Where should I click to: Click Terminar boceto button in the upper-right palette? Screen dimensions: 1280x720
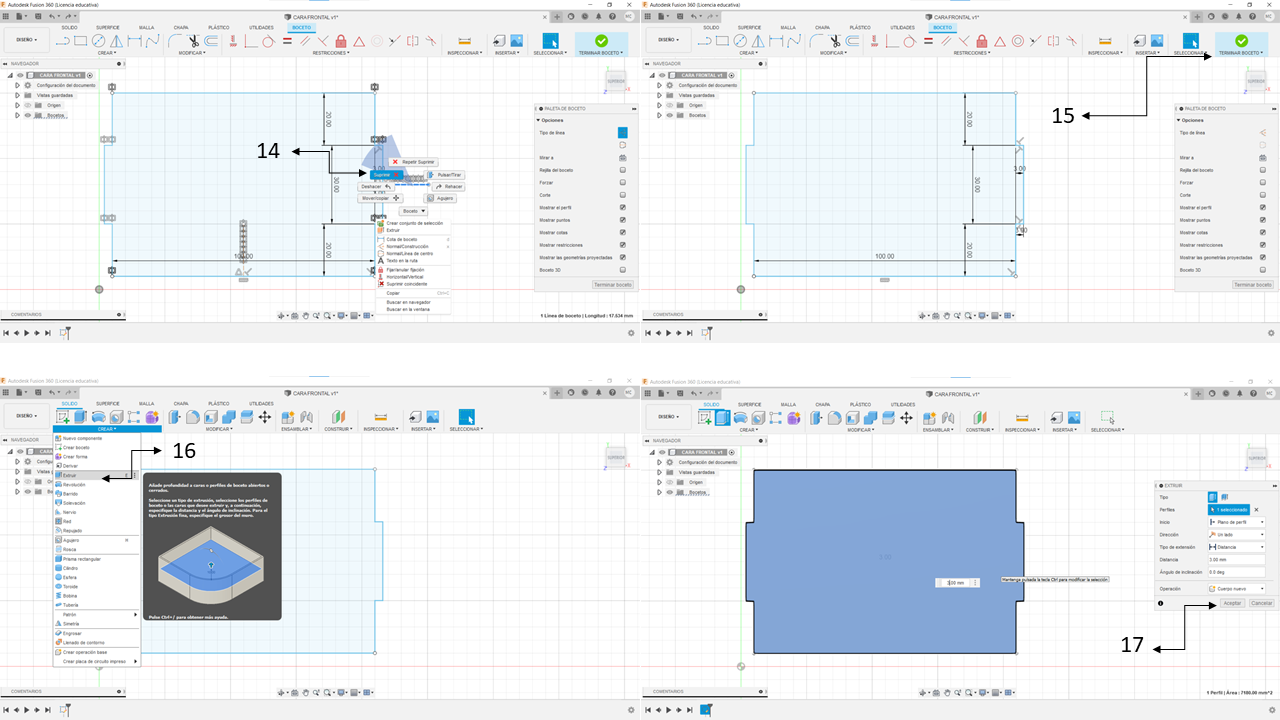click(1255, 285)
